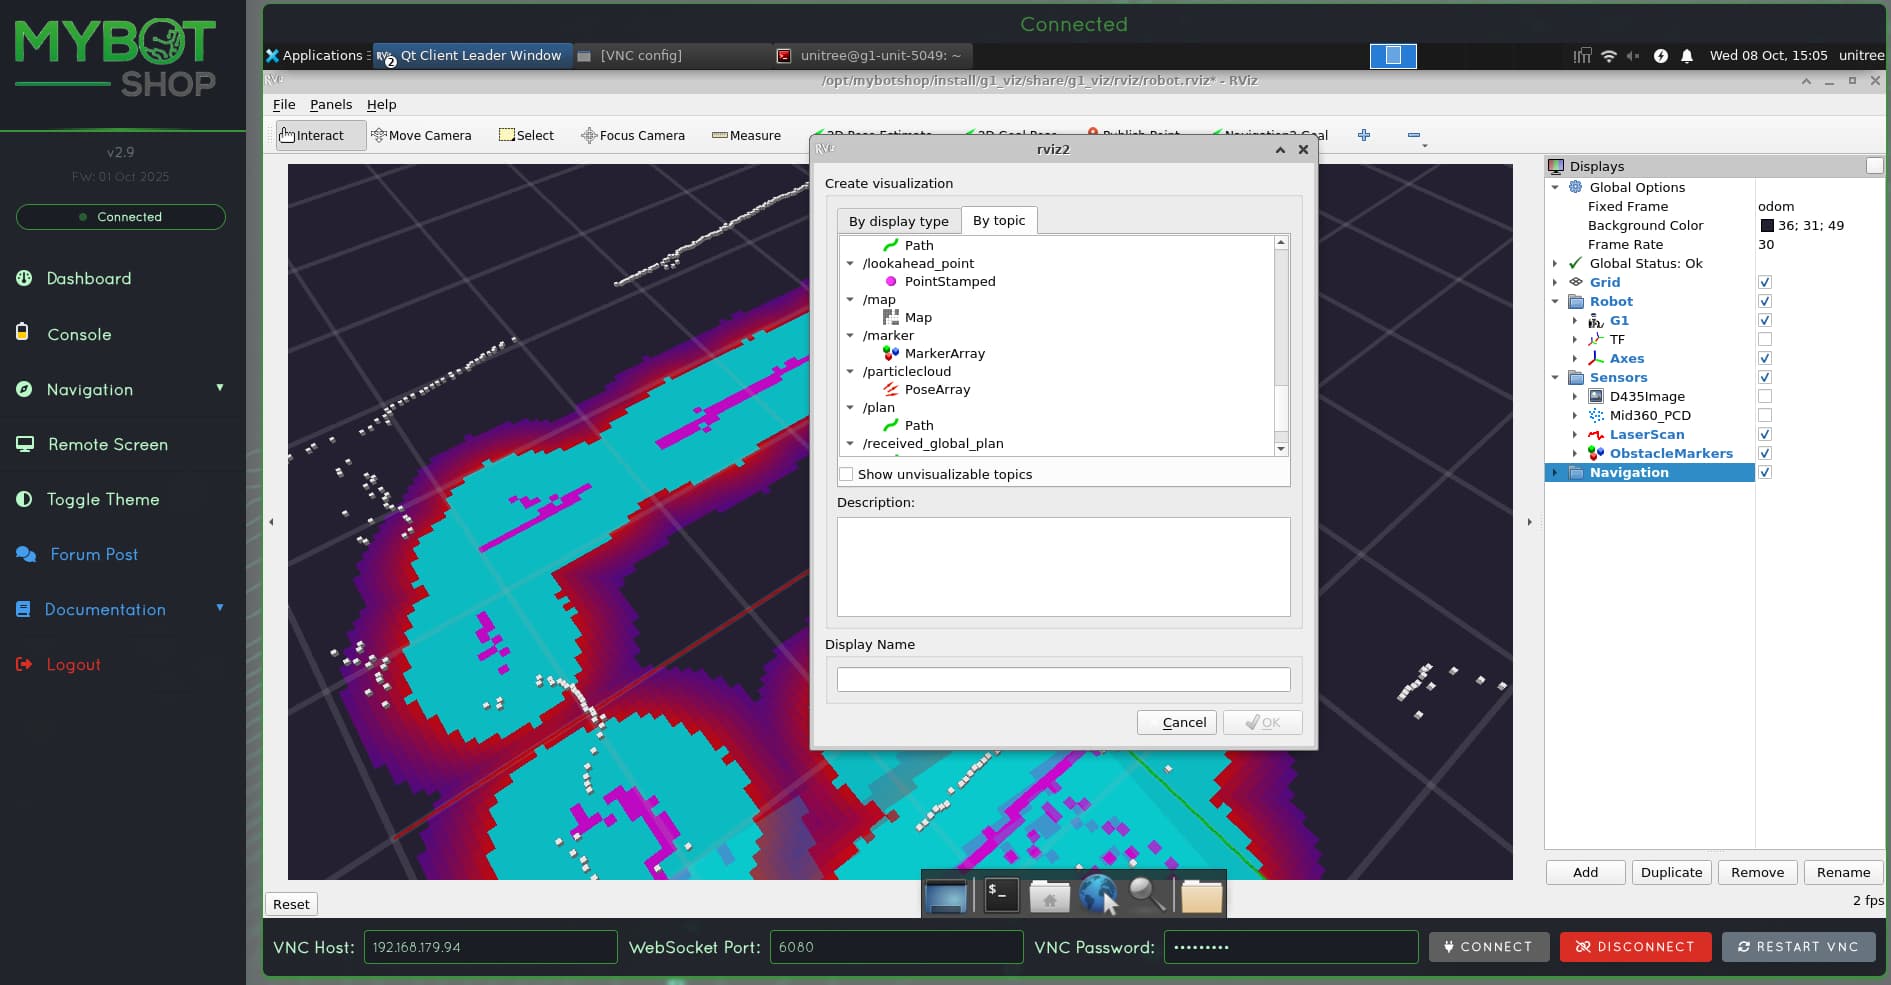Enable Show unvisualizable topics checkbox
Viewport: 1891px width, 985px height.
[x=847, y=474]
